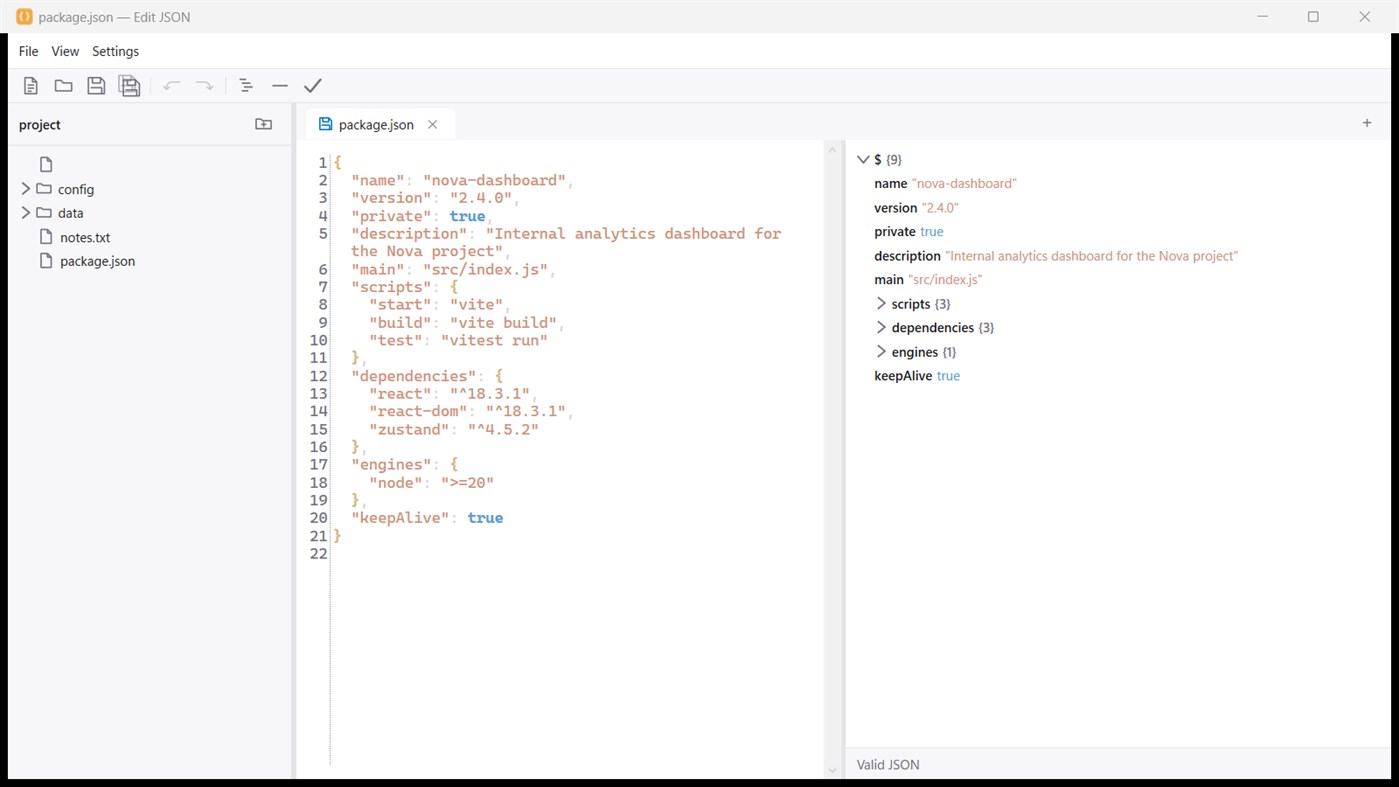Switch to the package.json editor tab
The width and height of the screenshot is (1399, 787).
click(380, 124)
